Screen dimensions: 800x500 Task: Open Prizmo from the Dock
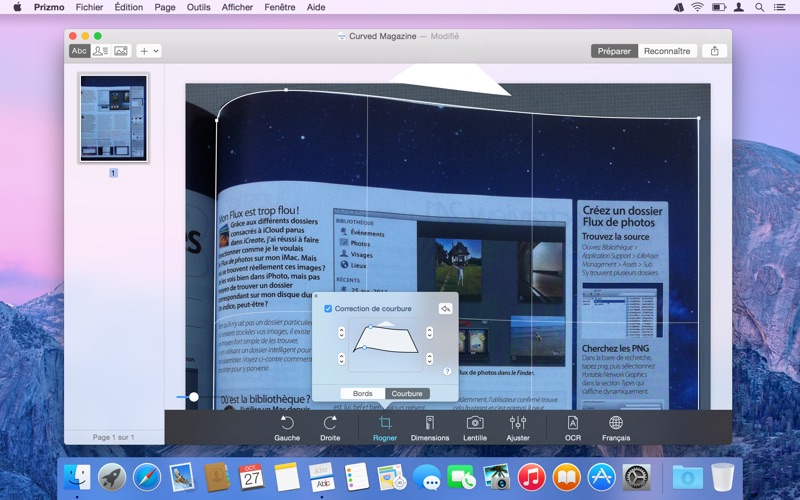322,477
